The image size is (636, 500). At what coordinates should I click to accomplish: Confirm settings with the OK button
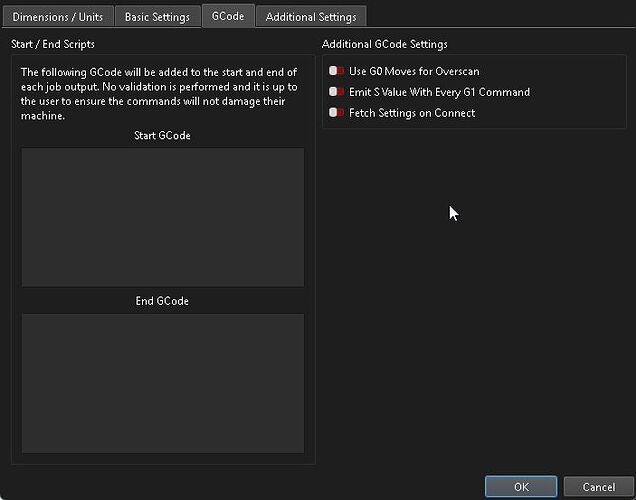coord(521,487)
